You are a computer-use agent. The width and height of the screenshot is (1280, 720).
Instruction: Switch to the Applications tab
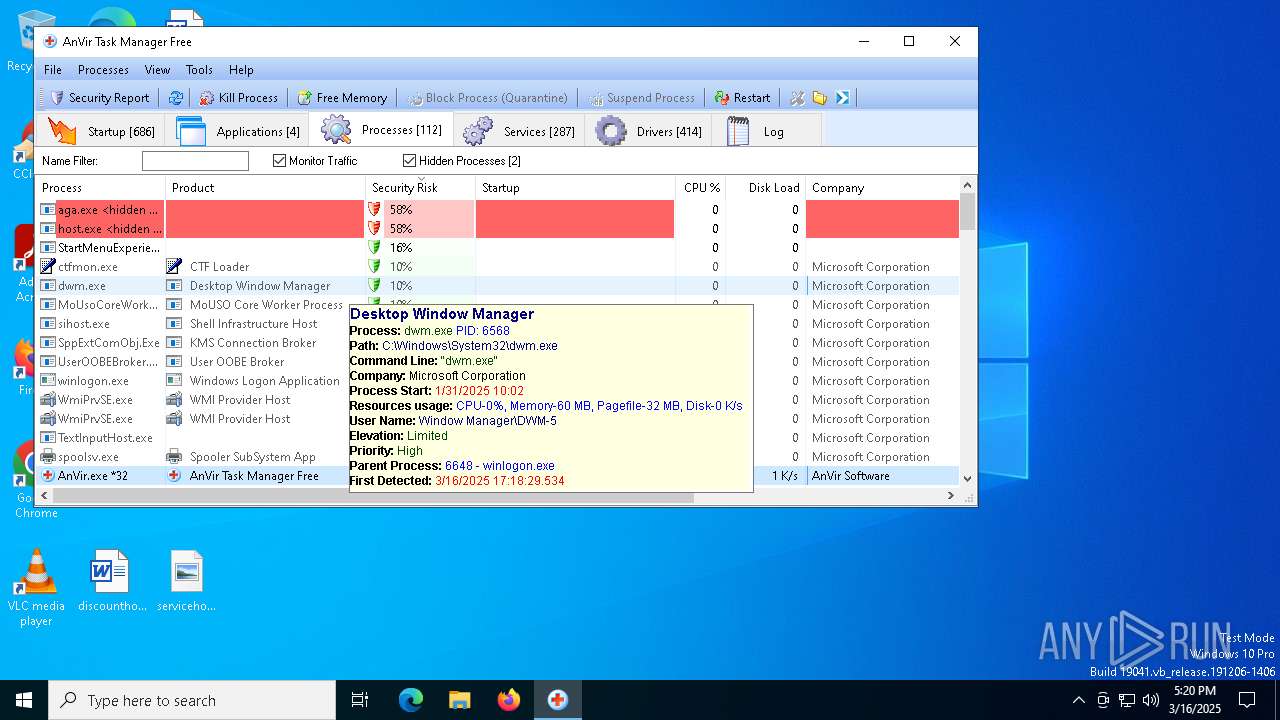[x=238, y=131]
